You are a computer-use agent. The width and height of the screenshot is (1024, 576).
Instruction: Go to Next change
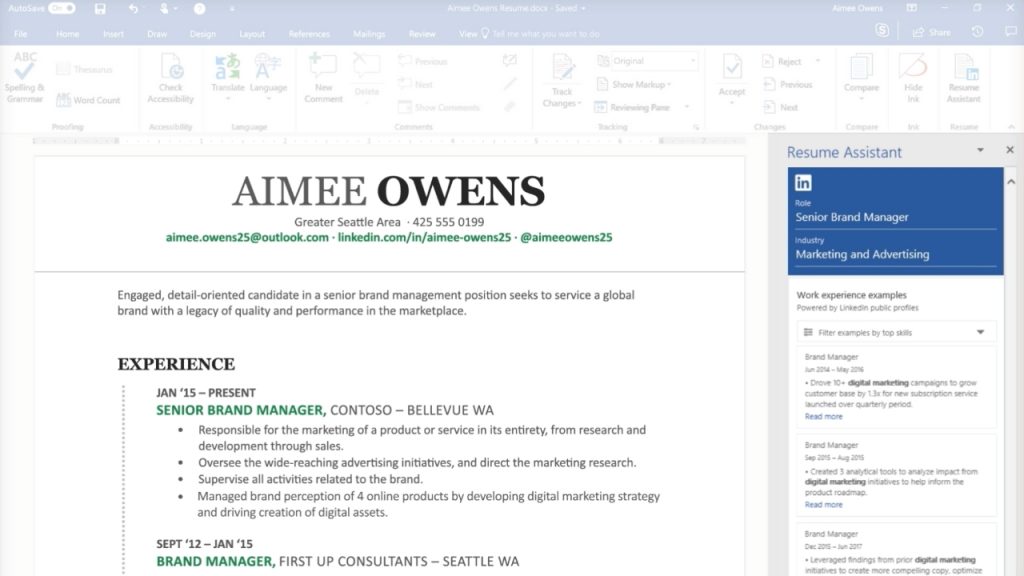(x=780, y=107)
